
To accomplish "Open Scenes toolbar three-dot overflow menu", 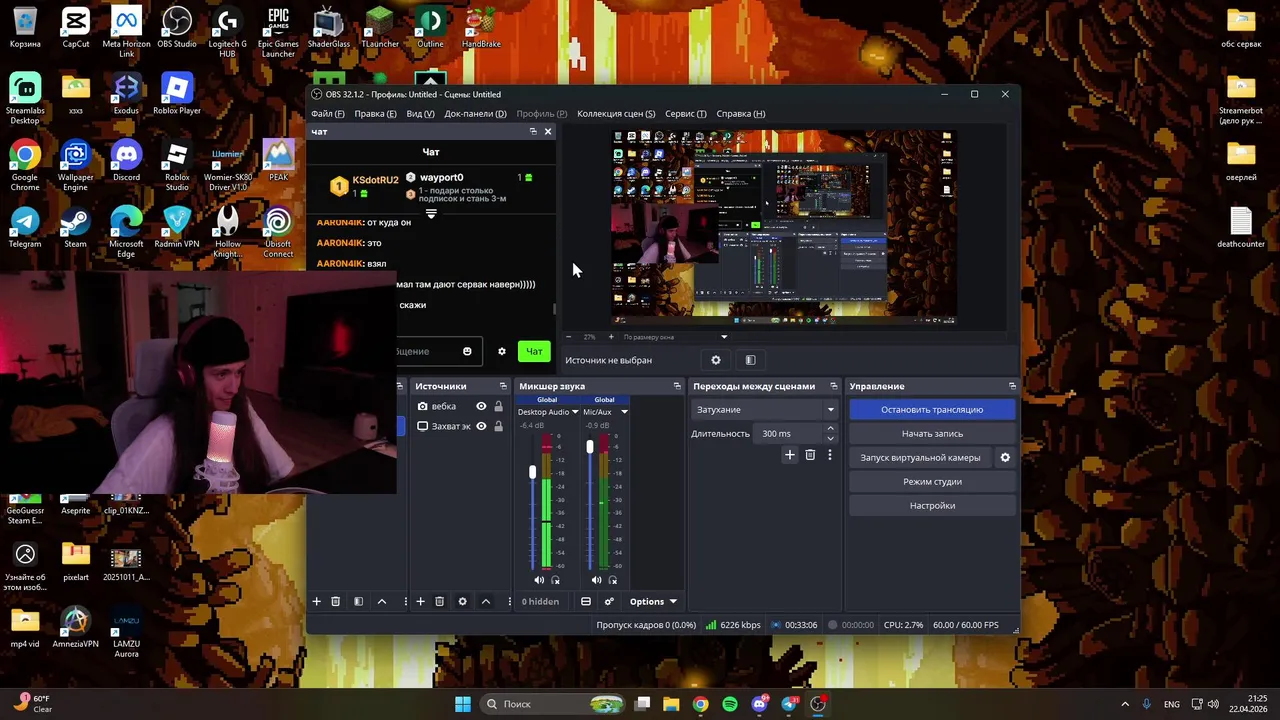I will [x=405, y=601].
